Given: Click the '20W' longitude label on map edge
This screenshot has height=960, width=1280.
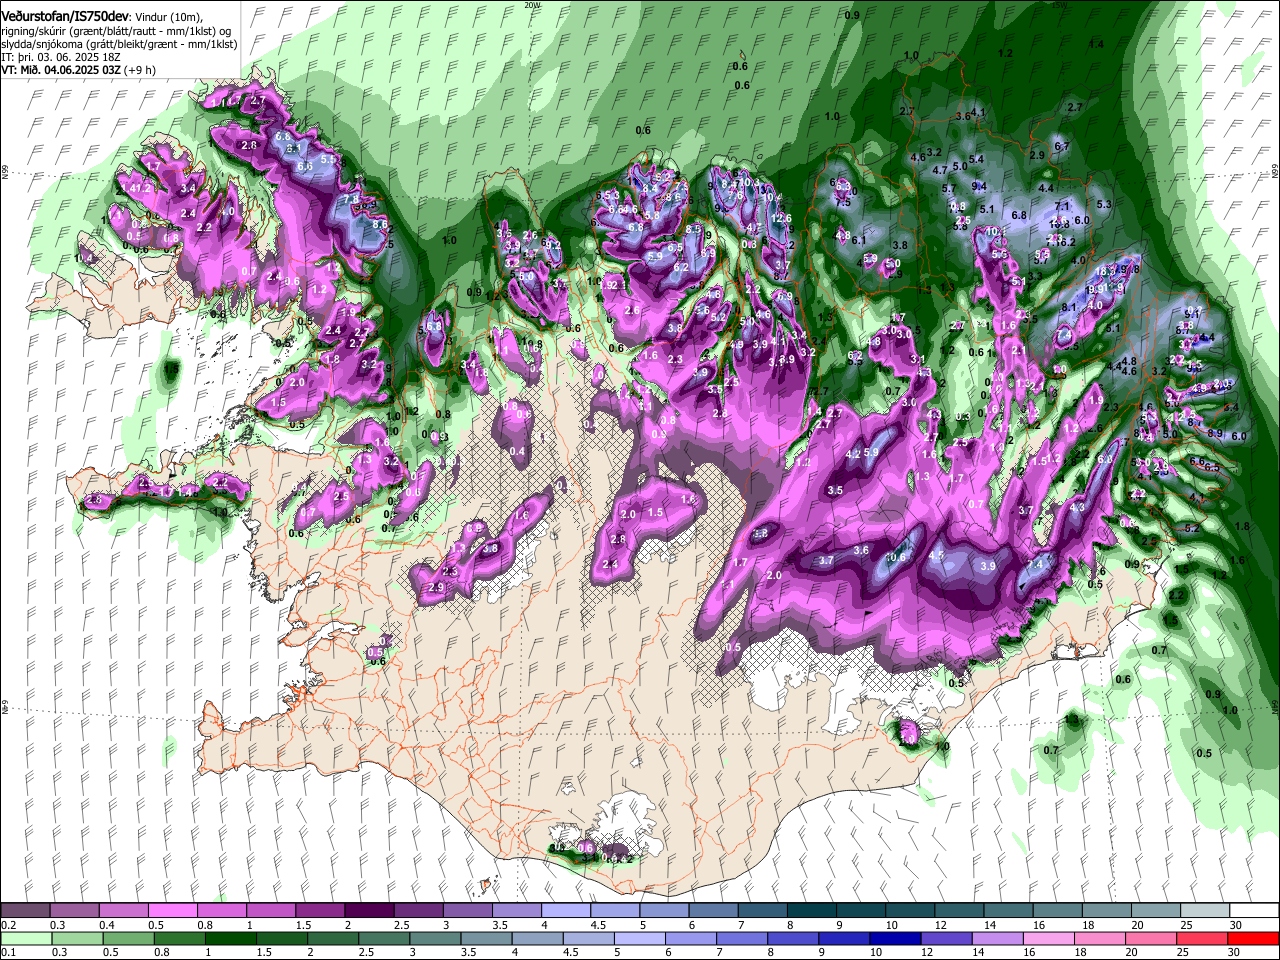Looking at the screenshot, I should tap(532, 4).
